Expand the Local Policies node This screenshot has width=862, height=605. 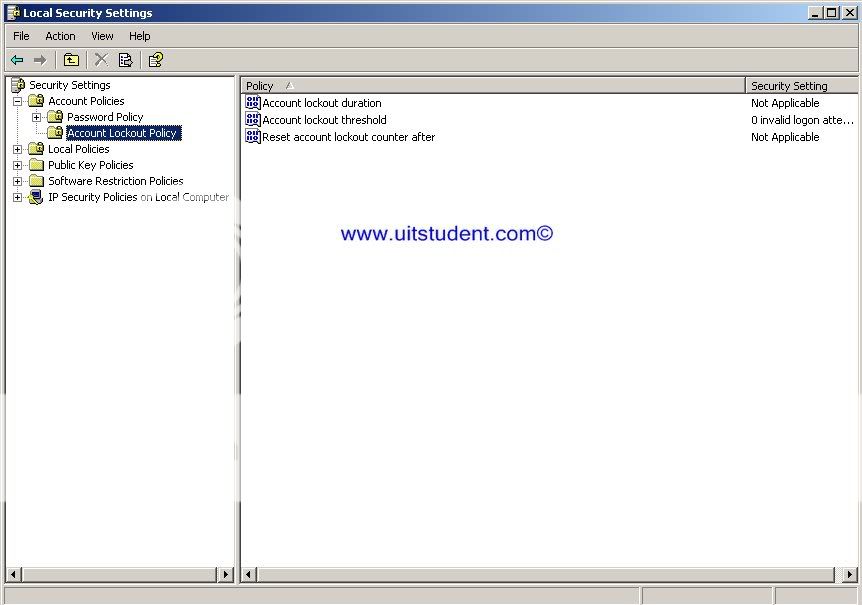(17, 149)
